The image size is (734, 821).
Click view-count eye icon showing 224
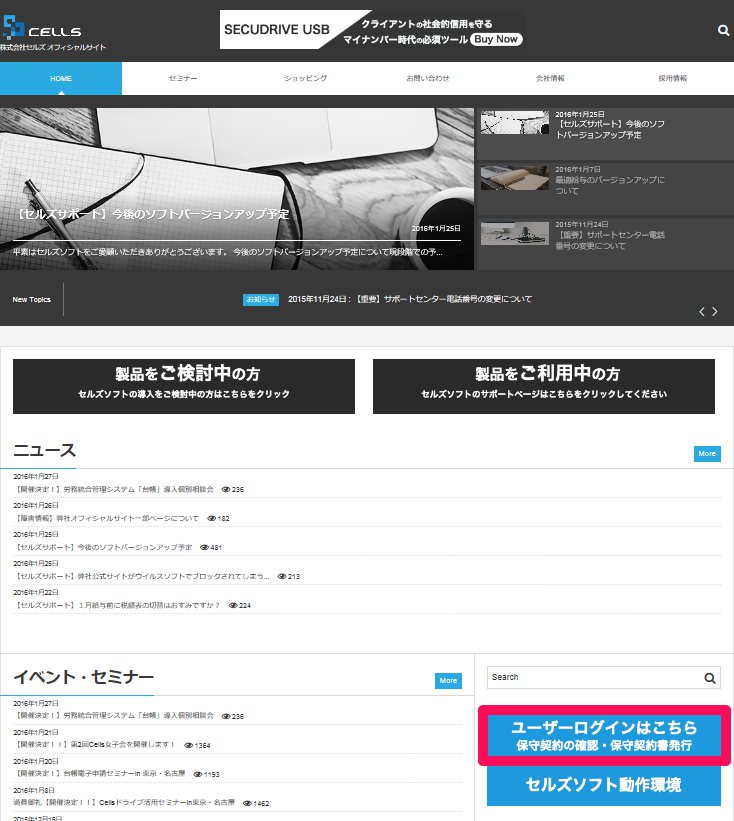(233, 605)
